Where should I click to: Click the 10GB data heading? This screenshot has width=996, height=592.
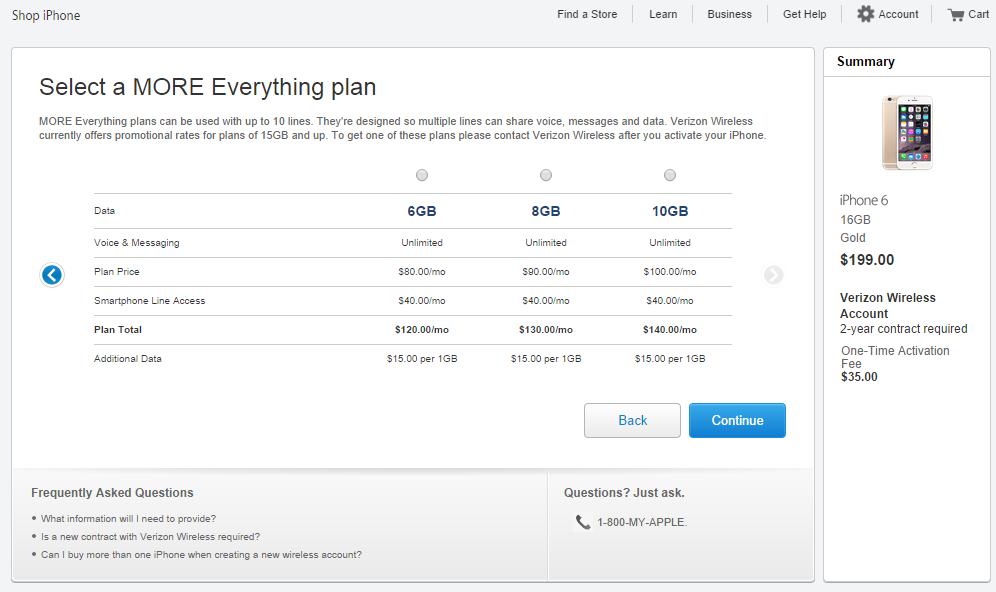click(670, 211)
